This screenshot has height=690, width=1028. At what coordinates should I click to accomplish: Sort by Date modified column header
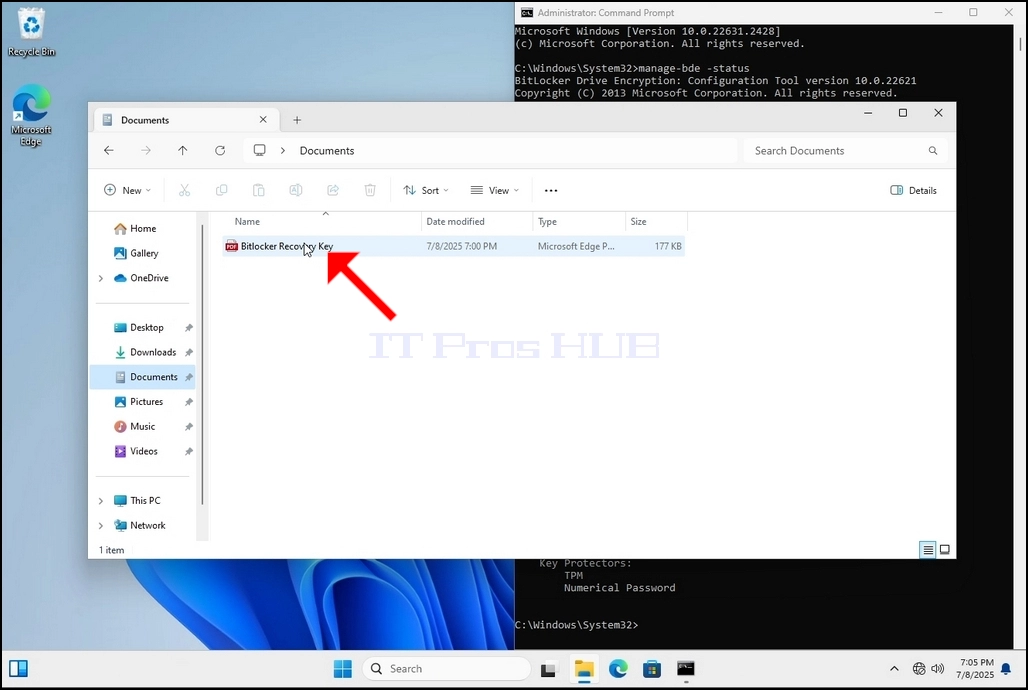(477, 222)
